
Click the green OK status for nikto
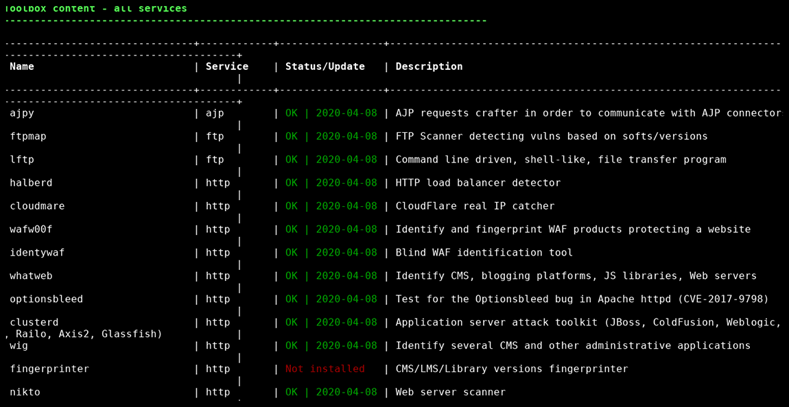coord(291,392)
